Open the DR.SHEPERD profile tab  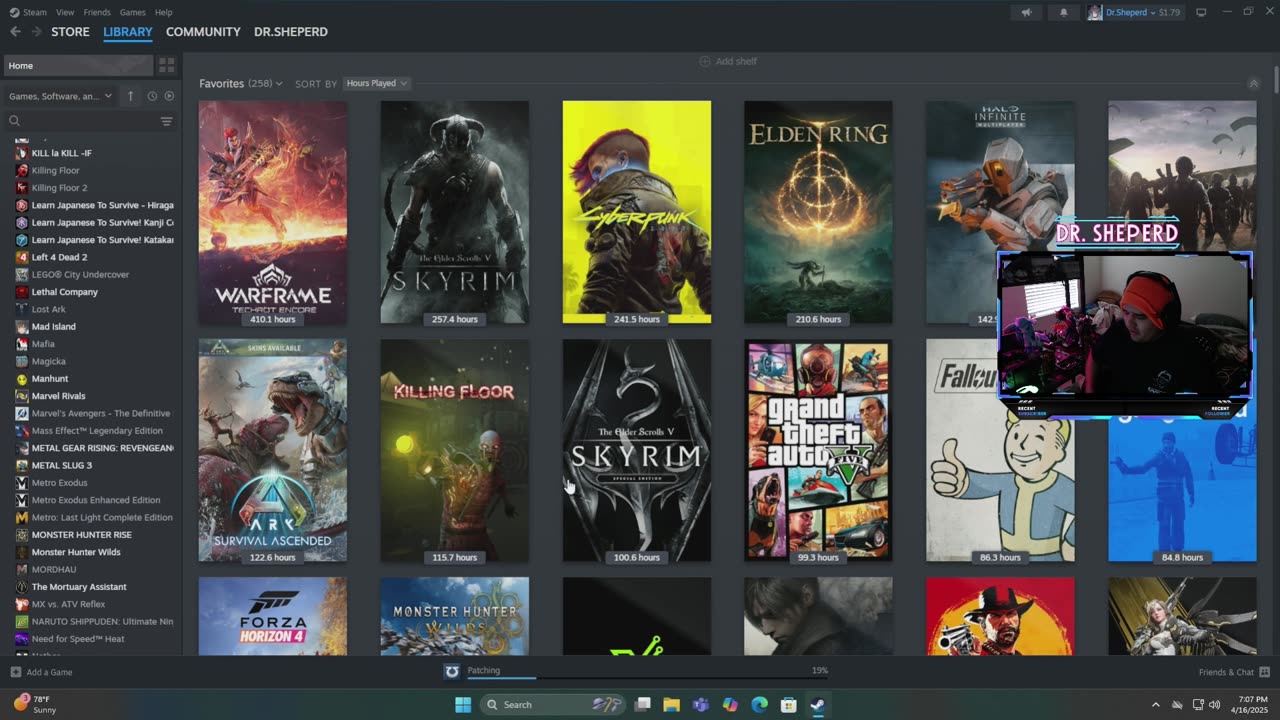(291, 32)
